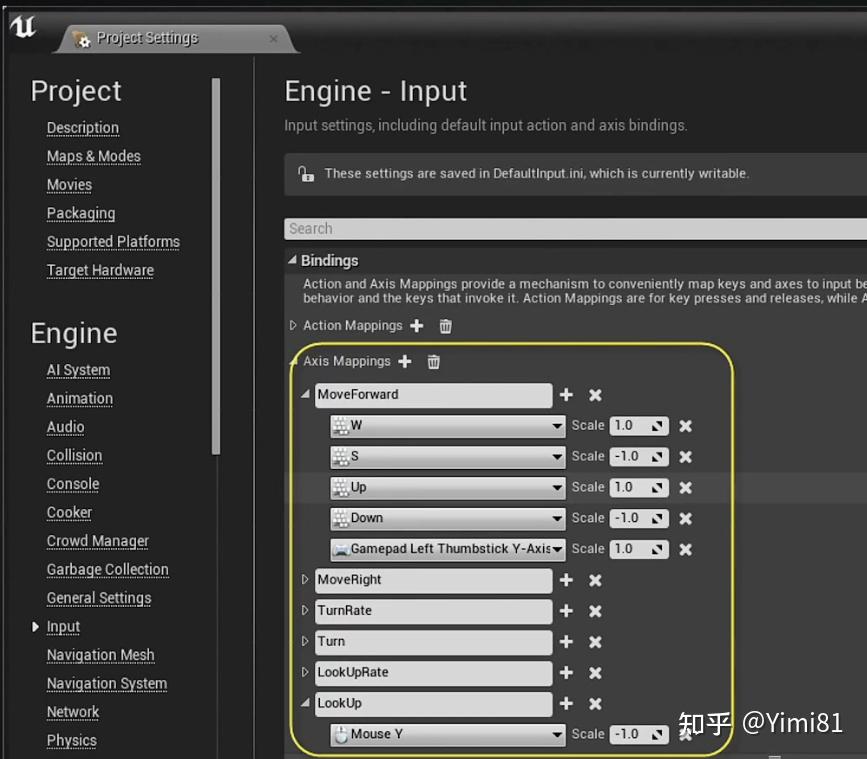Open the Maps & Modes settings

[93, 156]
